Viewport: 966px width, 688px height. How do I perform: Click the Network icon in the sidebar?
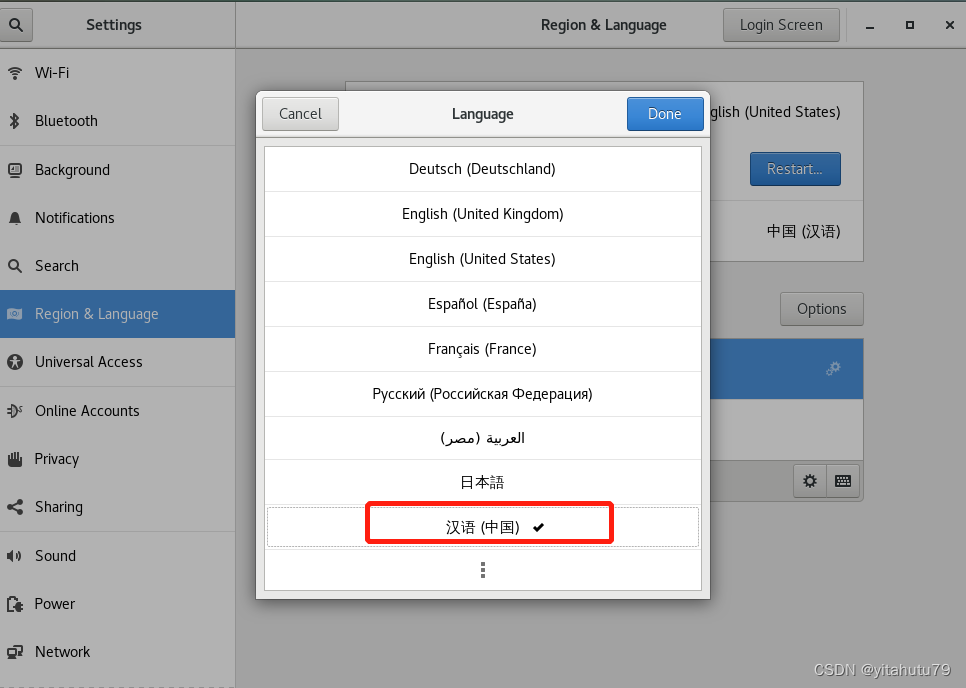pyautogui.click(x=15, y=652)
